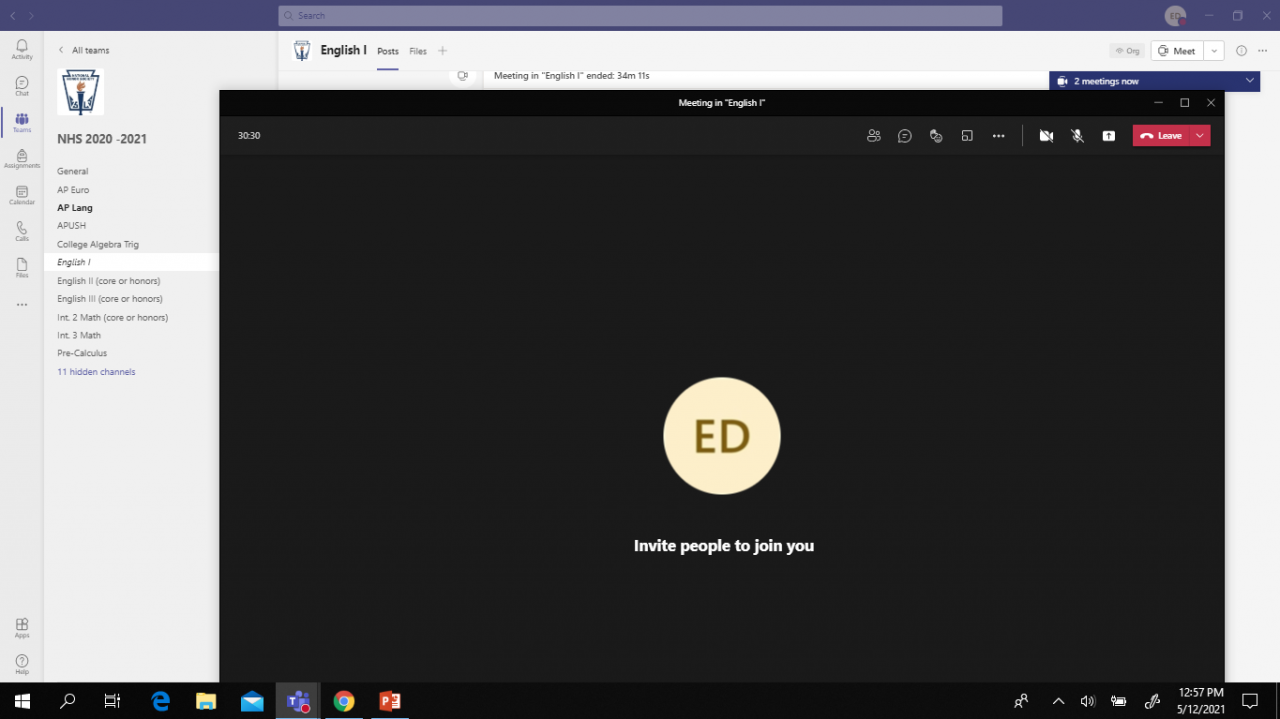This screenshot has width=1280, height=719.
Task: Open Google Chrome from taskbar
Action: (344, 701)
